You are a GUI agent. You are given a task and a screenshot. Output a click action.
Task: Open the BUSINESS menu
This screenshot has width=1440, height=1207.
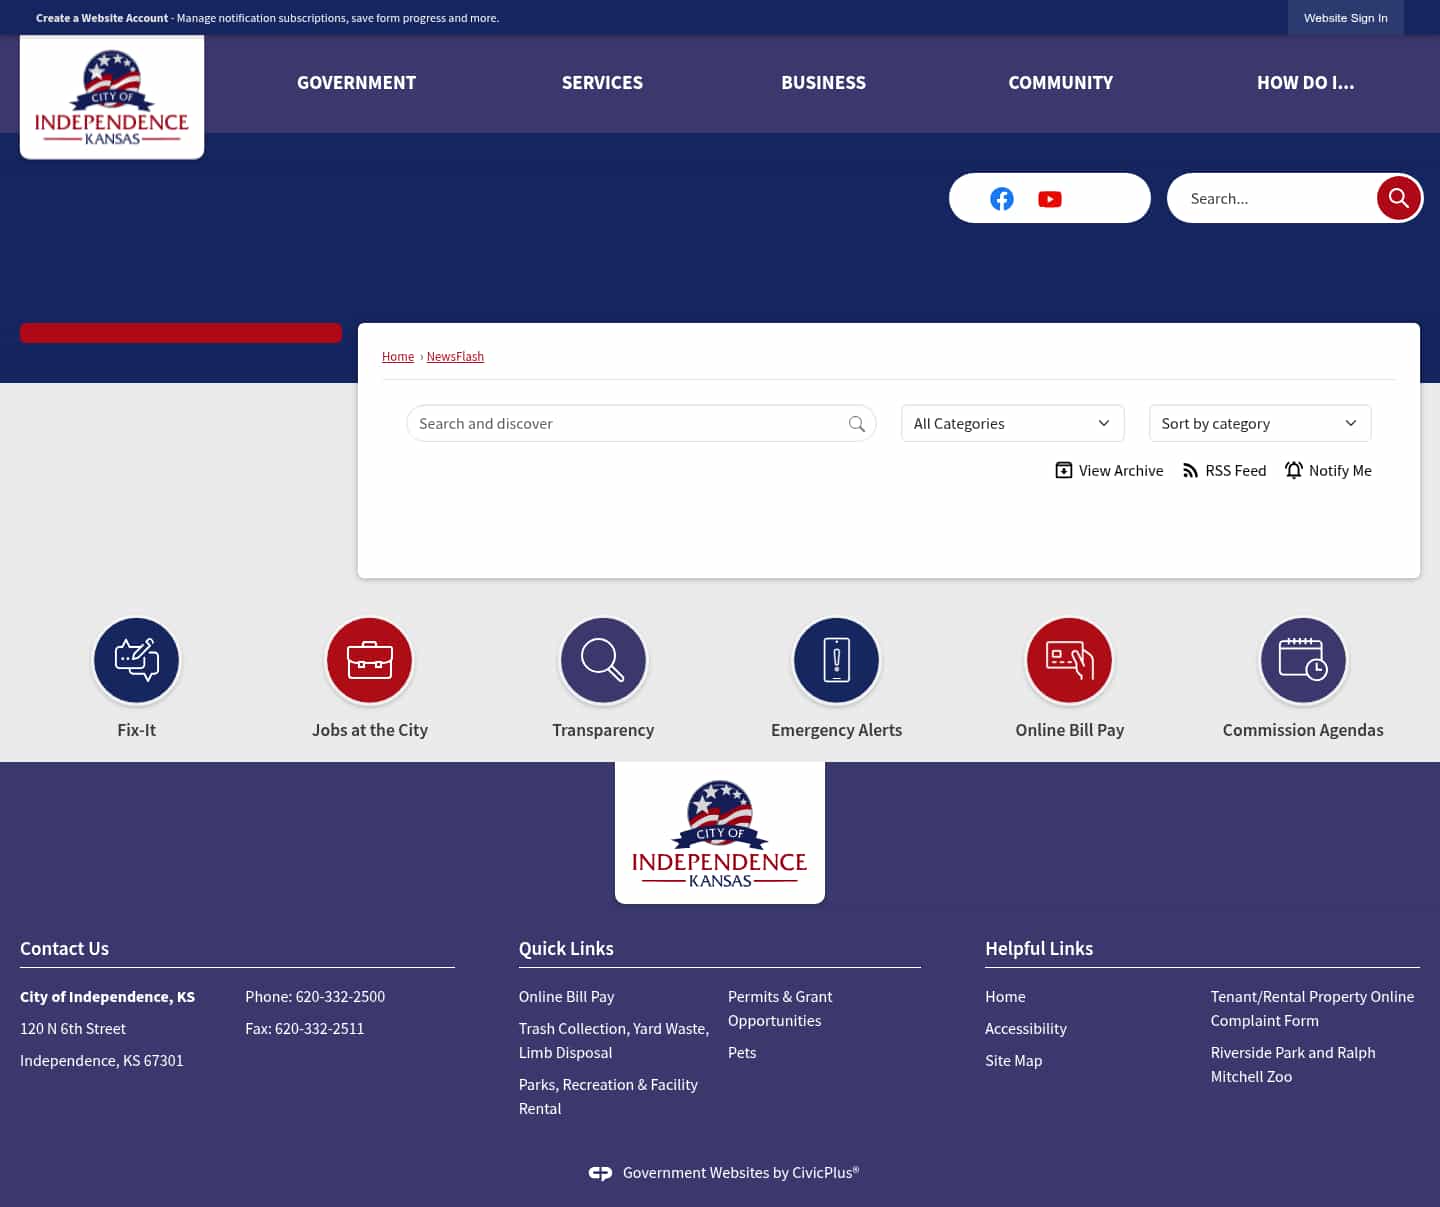point(823,83)
